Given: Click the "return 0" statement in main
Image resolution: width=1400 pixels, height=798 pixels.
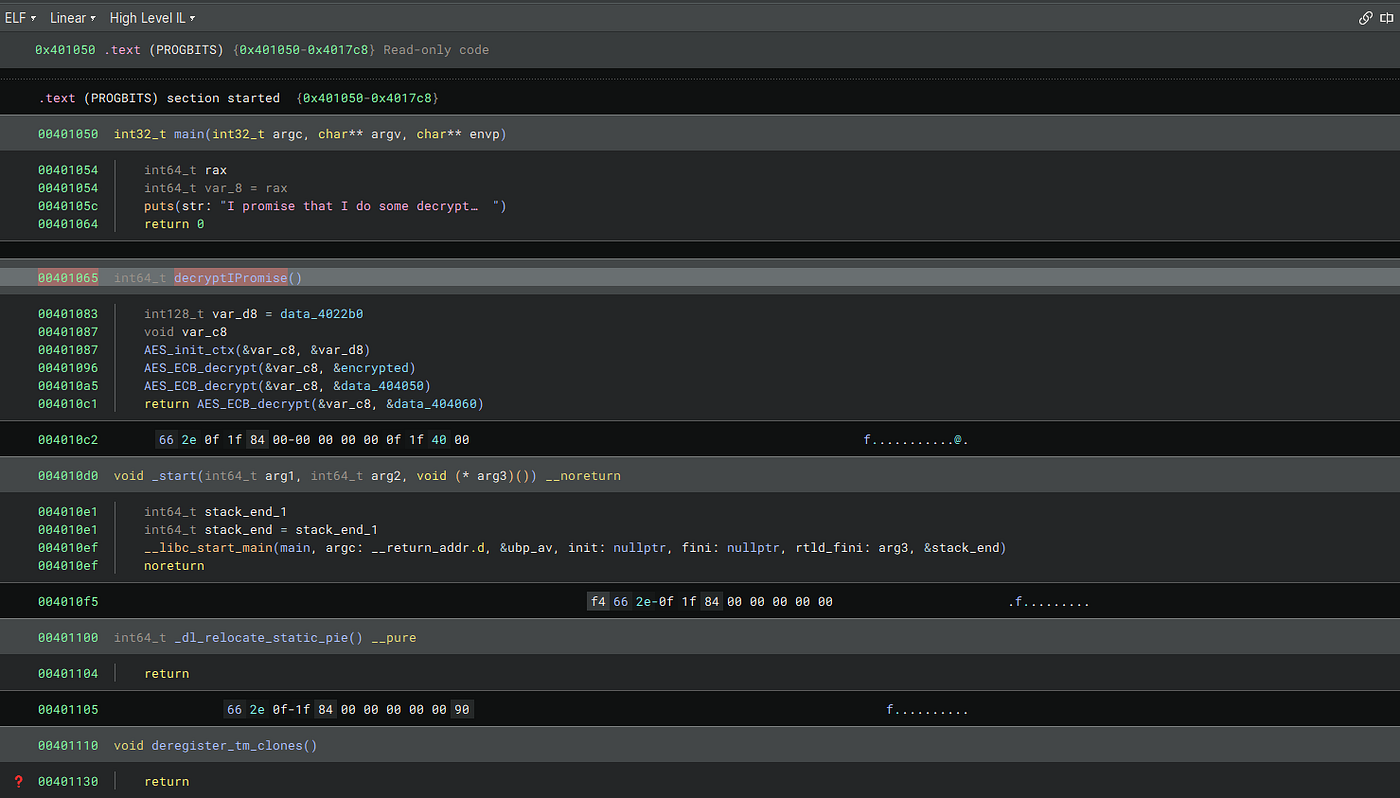Looking at the screenshot, I should point(174,224).
